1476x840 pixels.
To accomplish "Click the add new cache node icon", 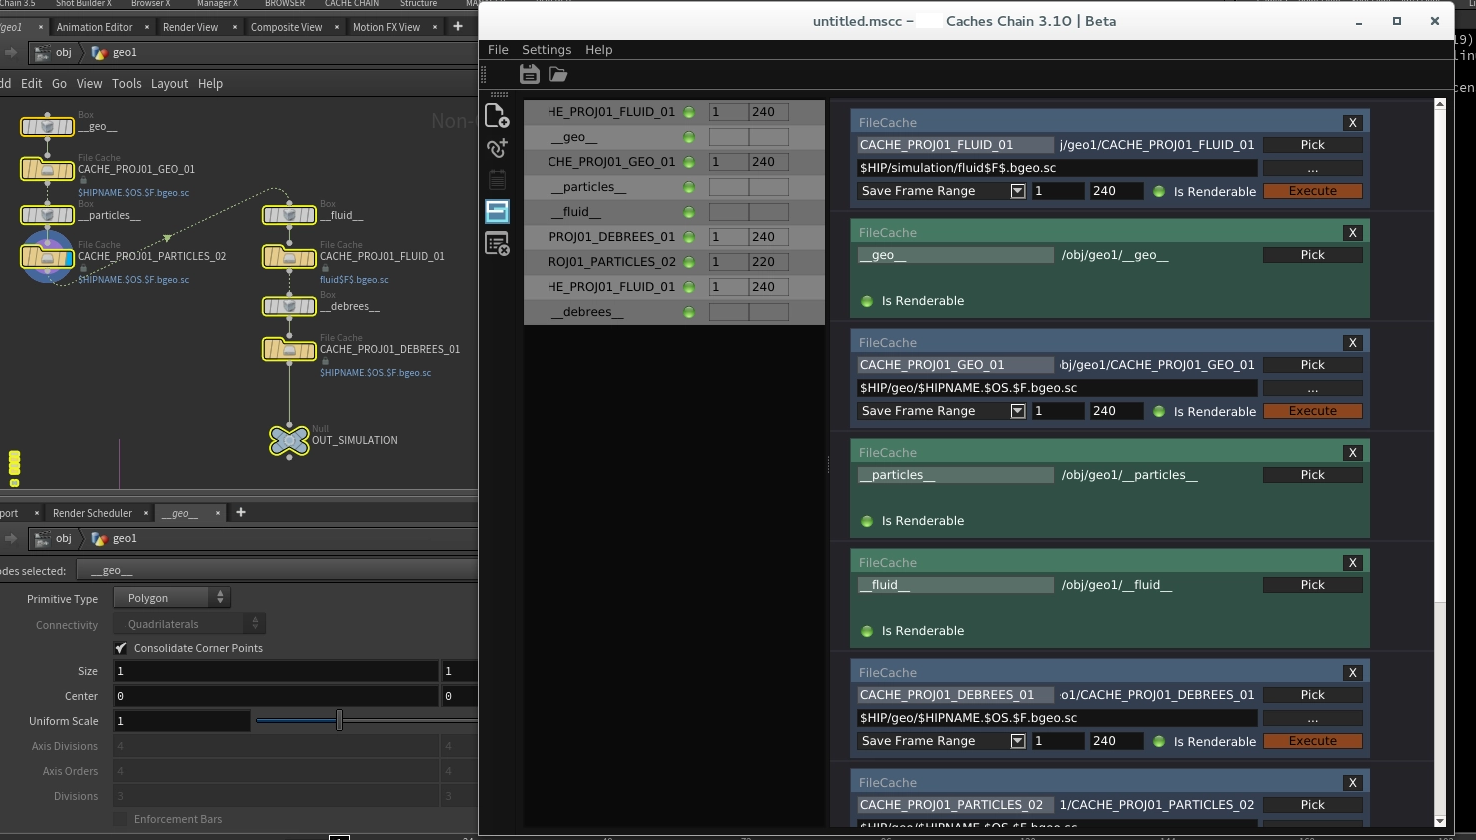I will (x=497, y=116).
